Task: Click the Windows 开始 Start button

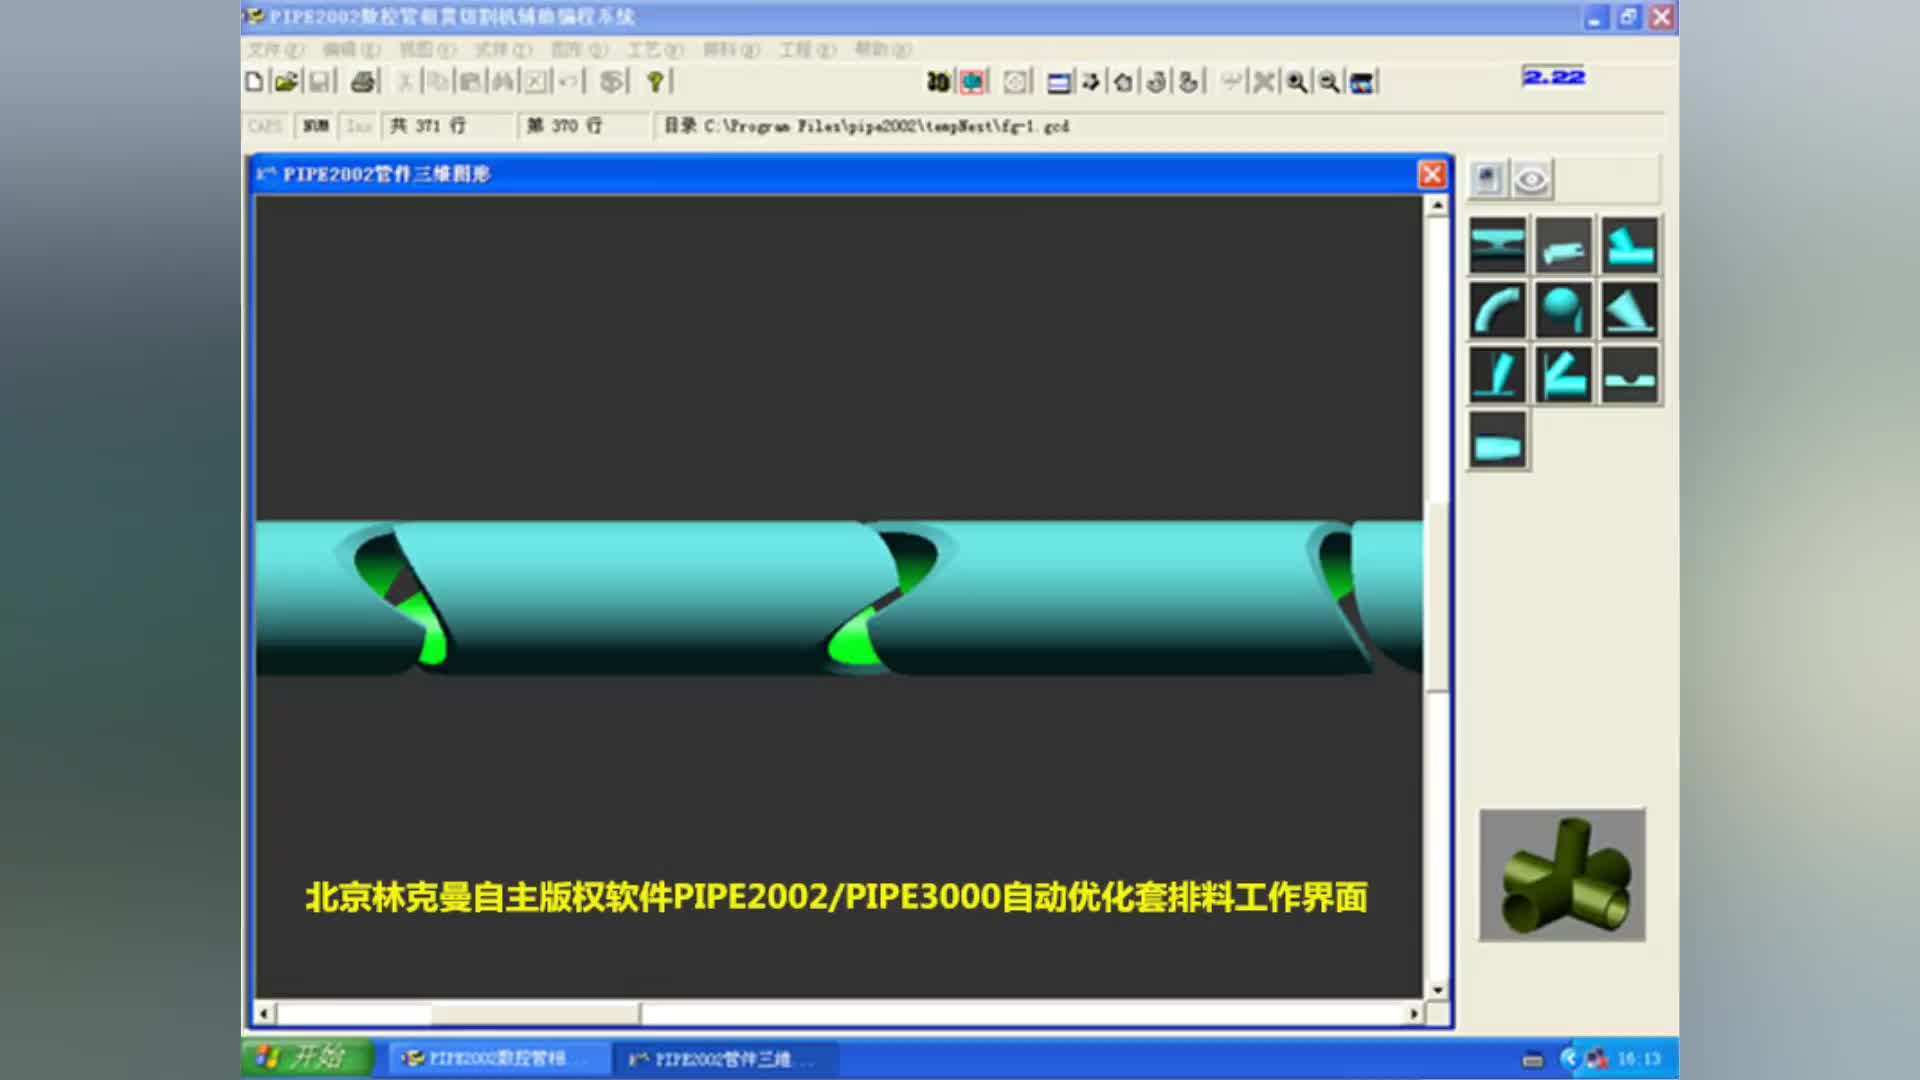Action: (307, 1057)
